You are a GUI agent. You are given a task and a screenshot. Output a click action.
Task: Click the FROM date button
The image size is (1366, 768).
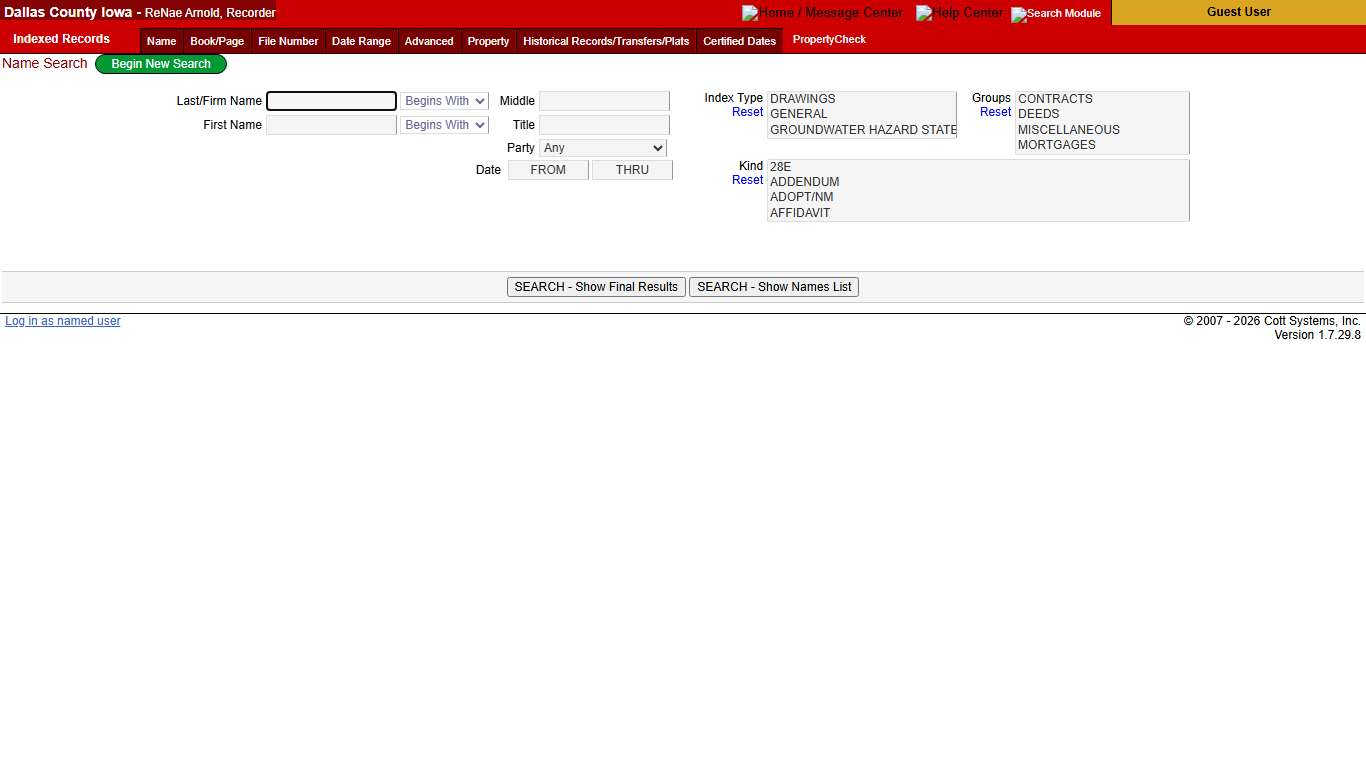tap(548, 170)
